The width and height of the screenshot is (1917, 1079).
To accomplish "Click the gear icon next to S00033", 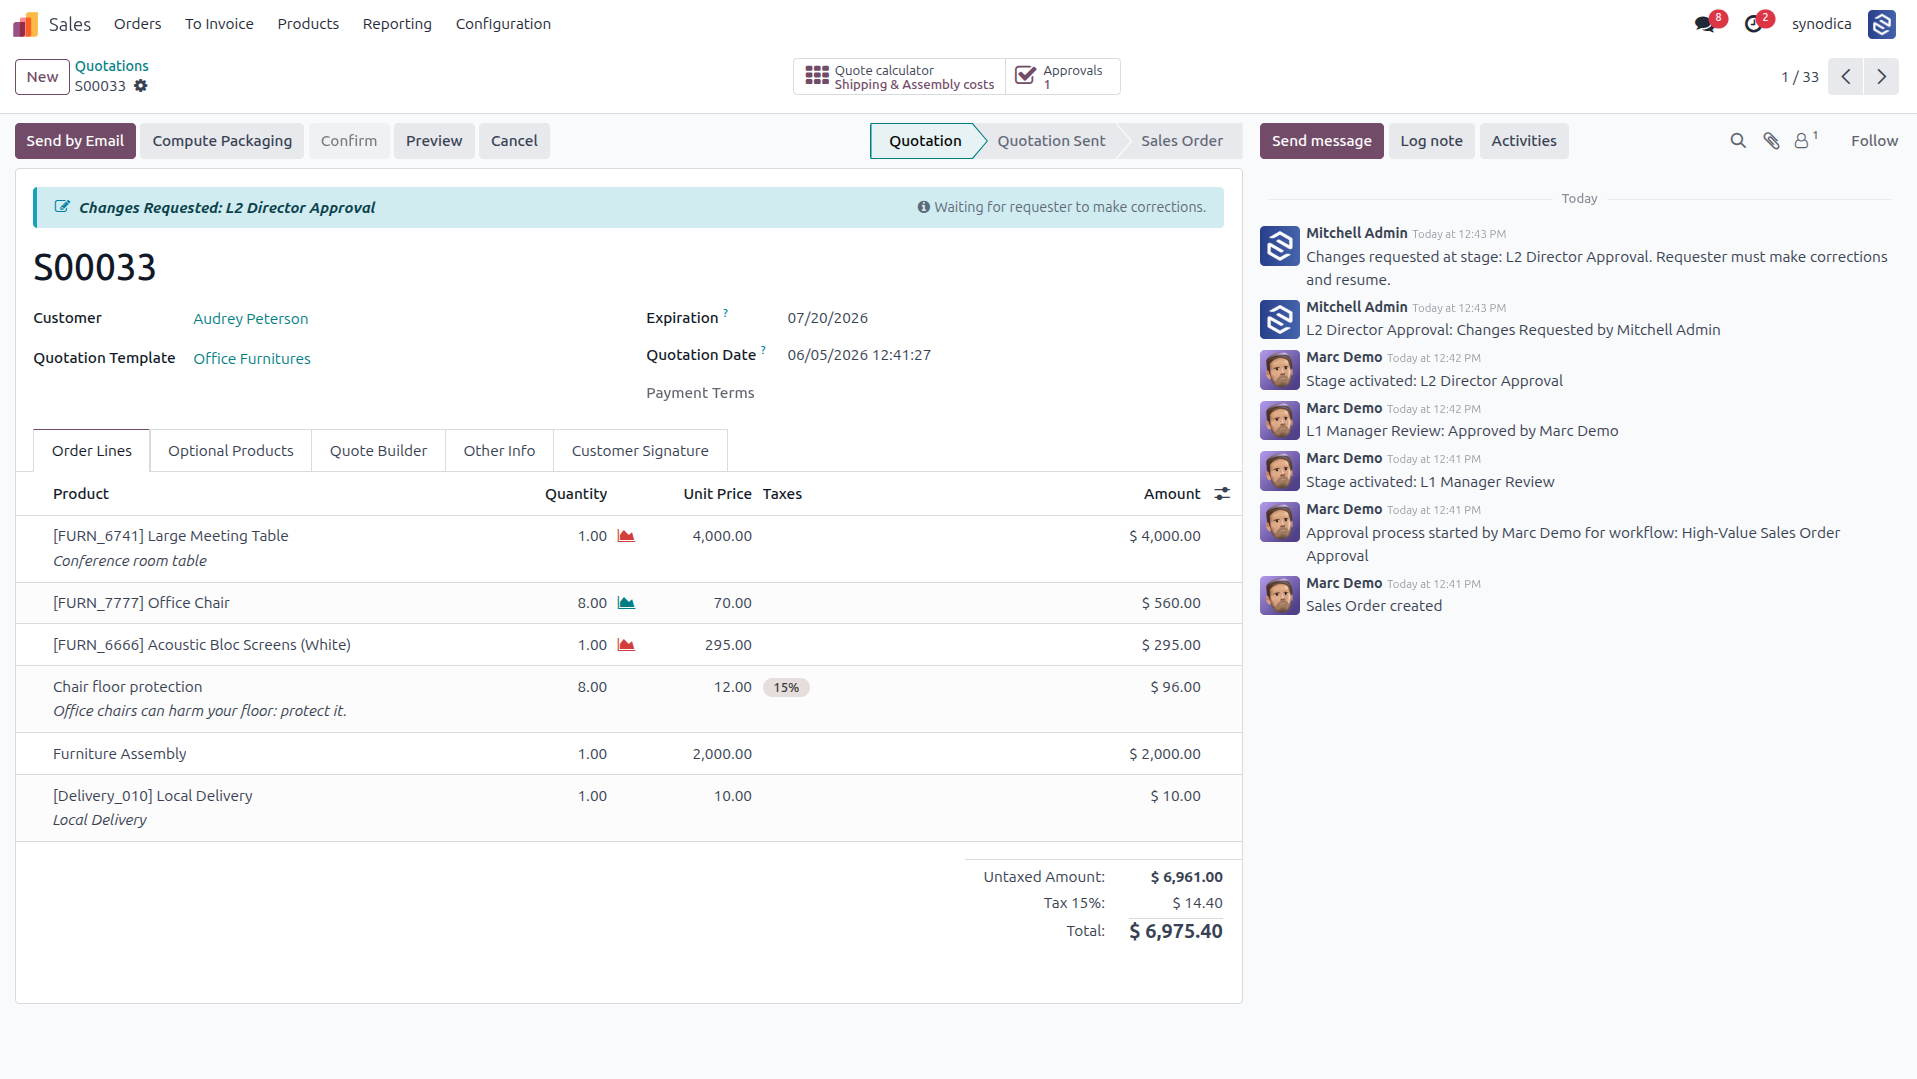I will coord(141,86).
